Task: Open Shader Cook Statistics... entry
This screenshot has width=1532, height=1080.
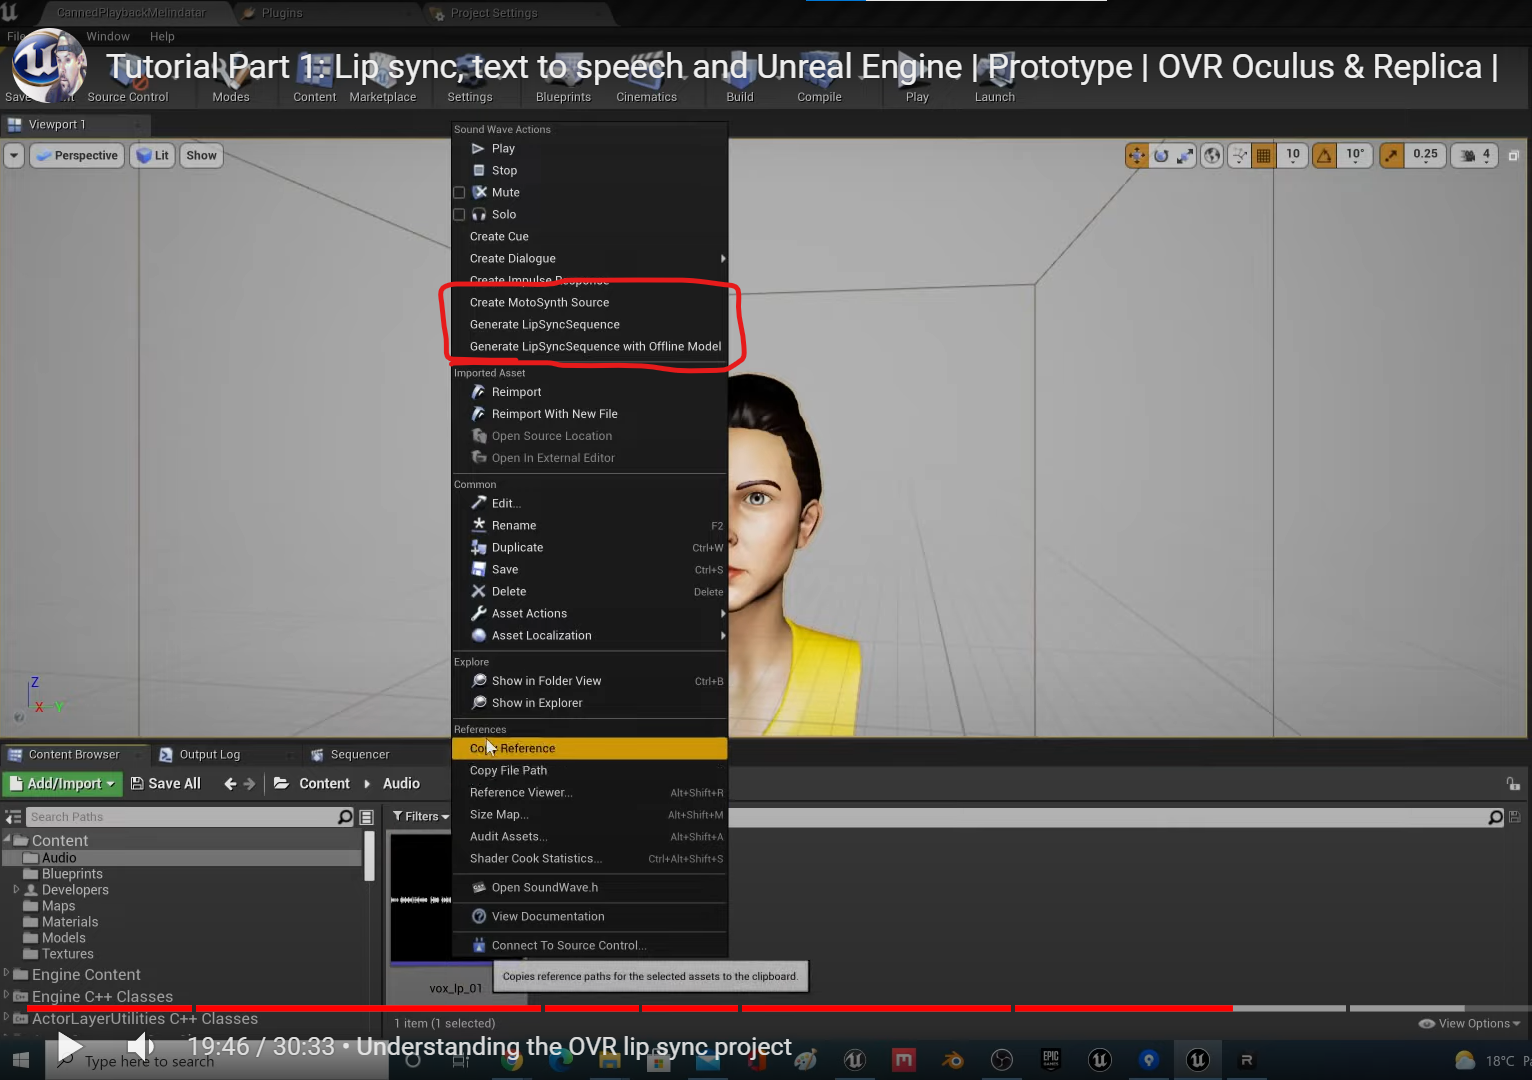Action: click(590, 858)
